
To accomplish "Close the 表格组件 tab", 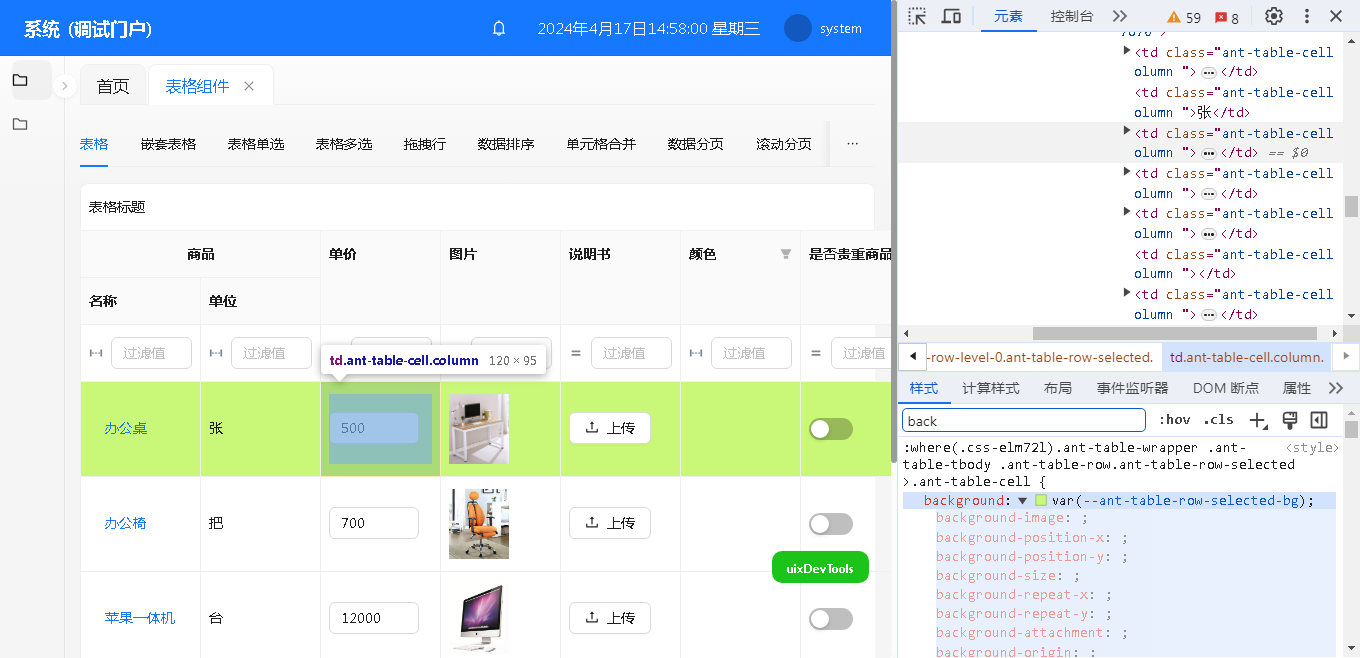I will 249,86.
